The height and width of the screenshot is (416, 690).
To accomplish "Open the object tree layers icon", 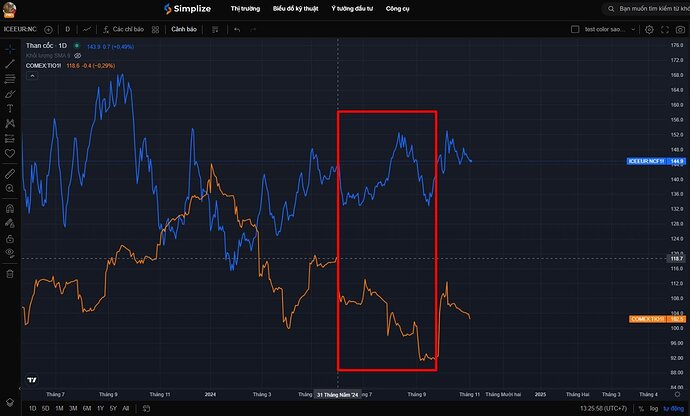I will point(10,402).
